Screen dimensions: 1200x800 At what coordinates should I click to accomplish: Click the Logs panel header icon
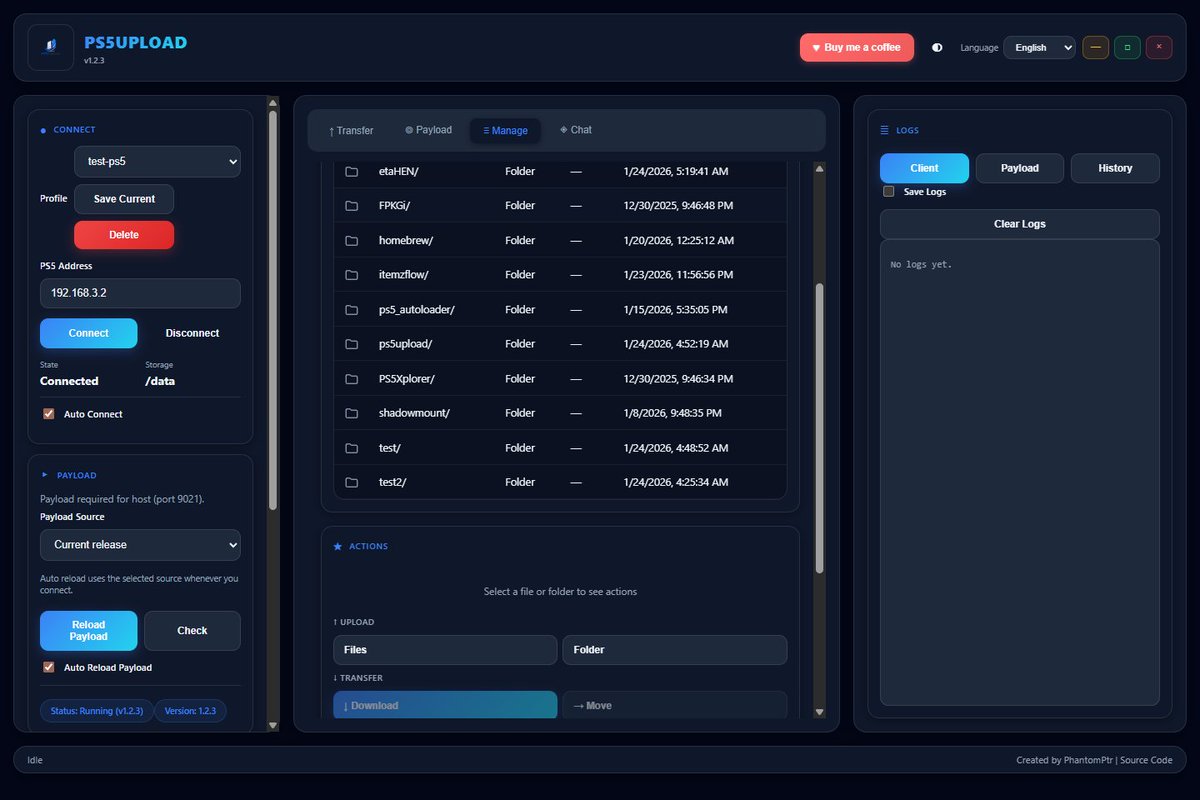(884, 130)
